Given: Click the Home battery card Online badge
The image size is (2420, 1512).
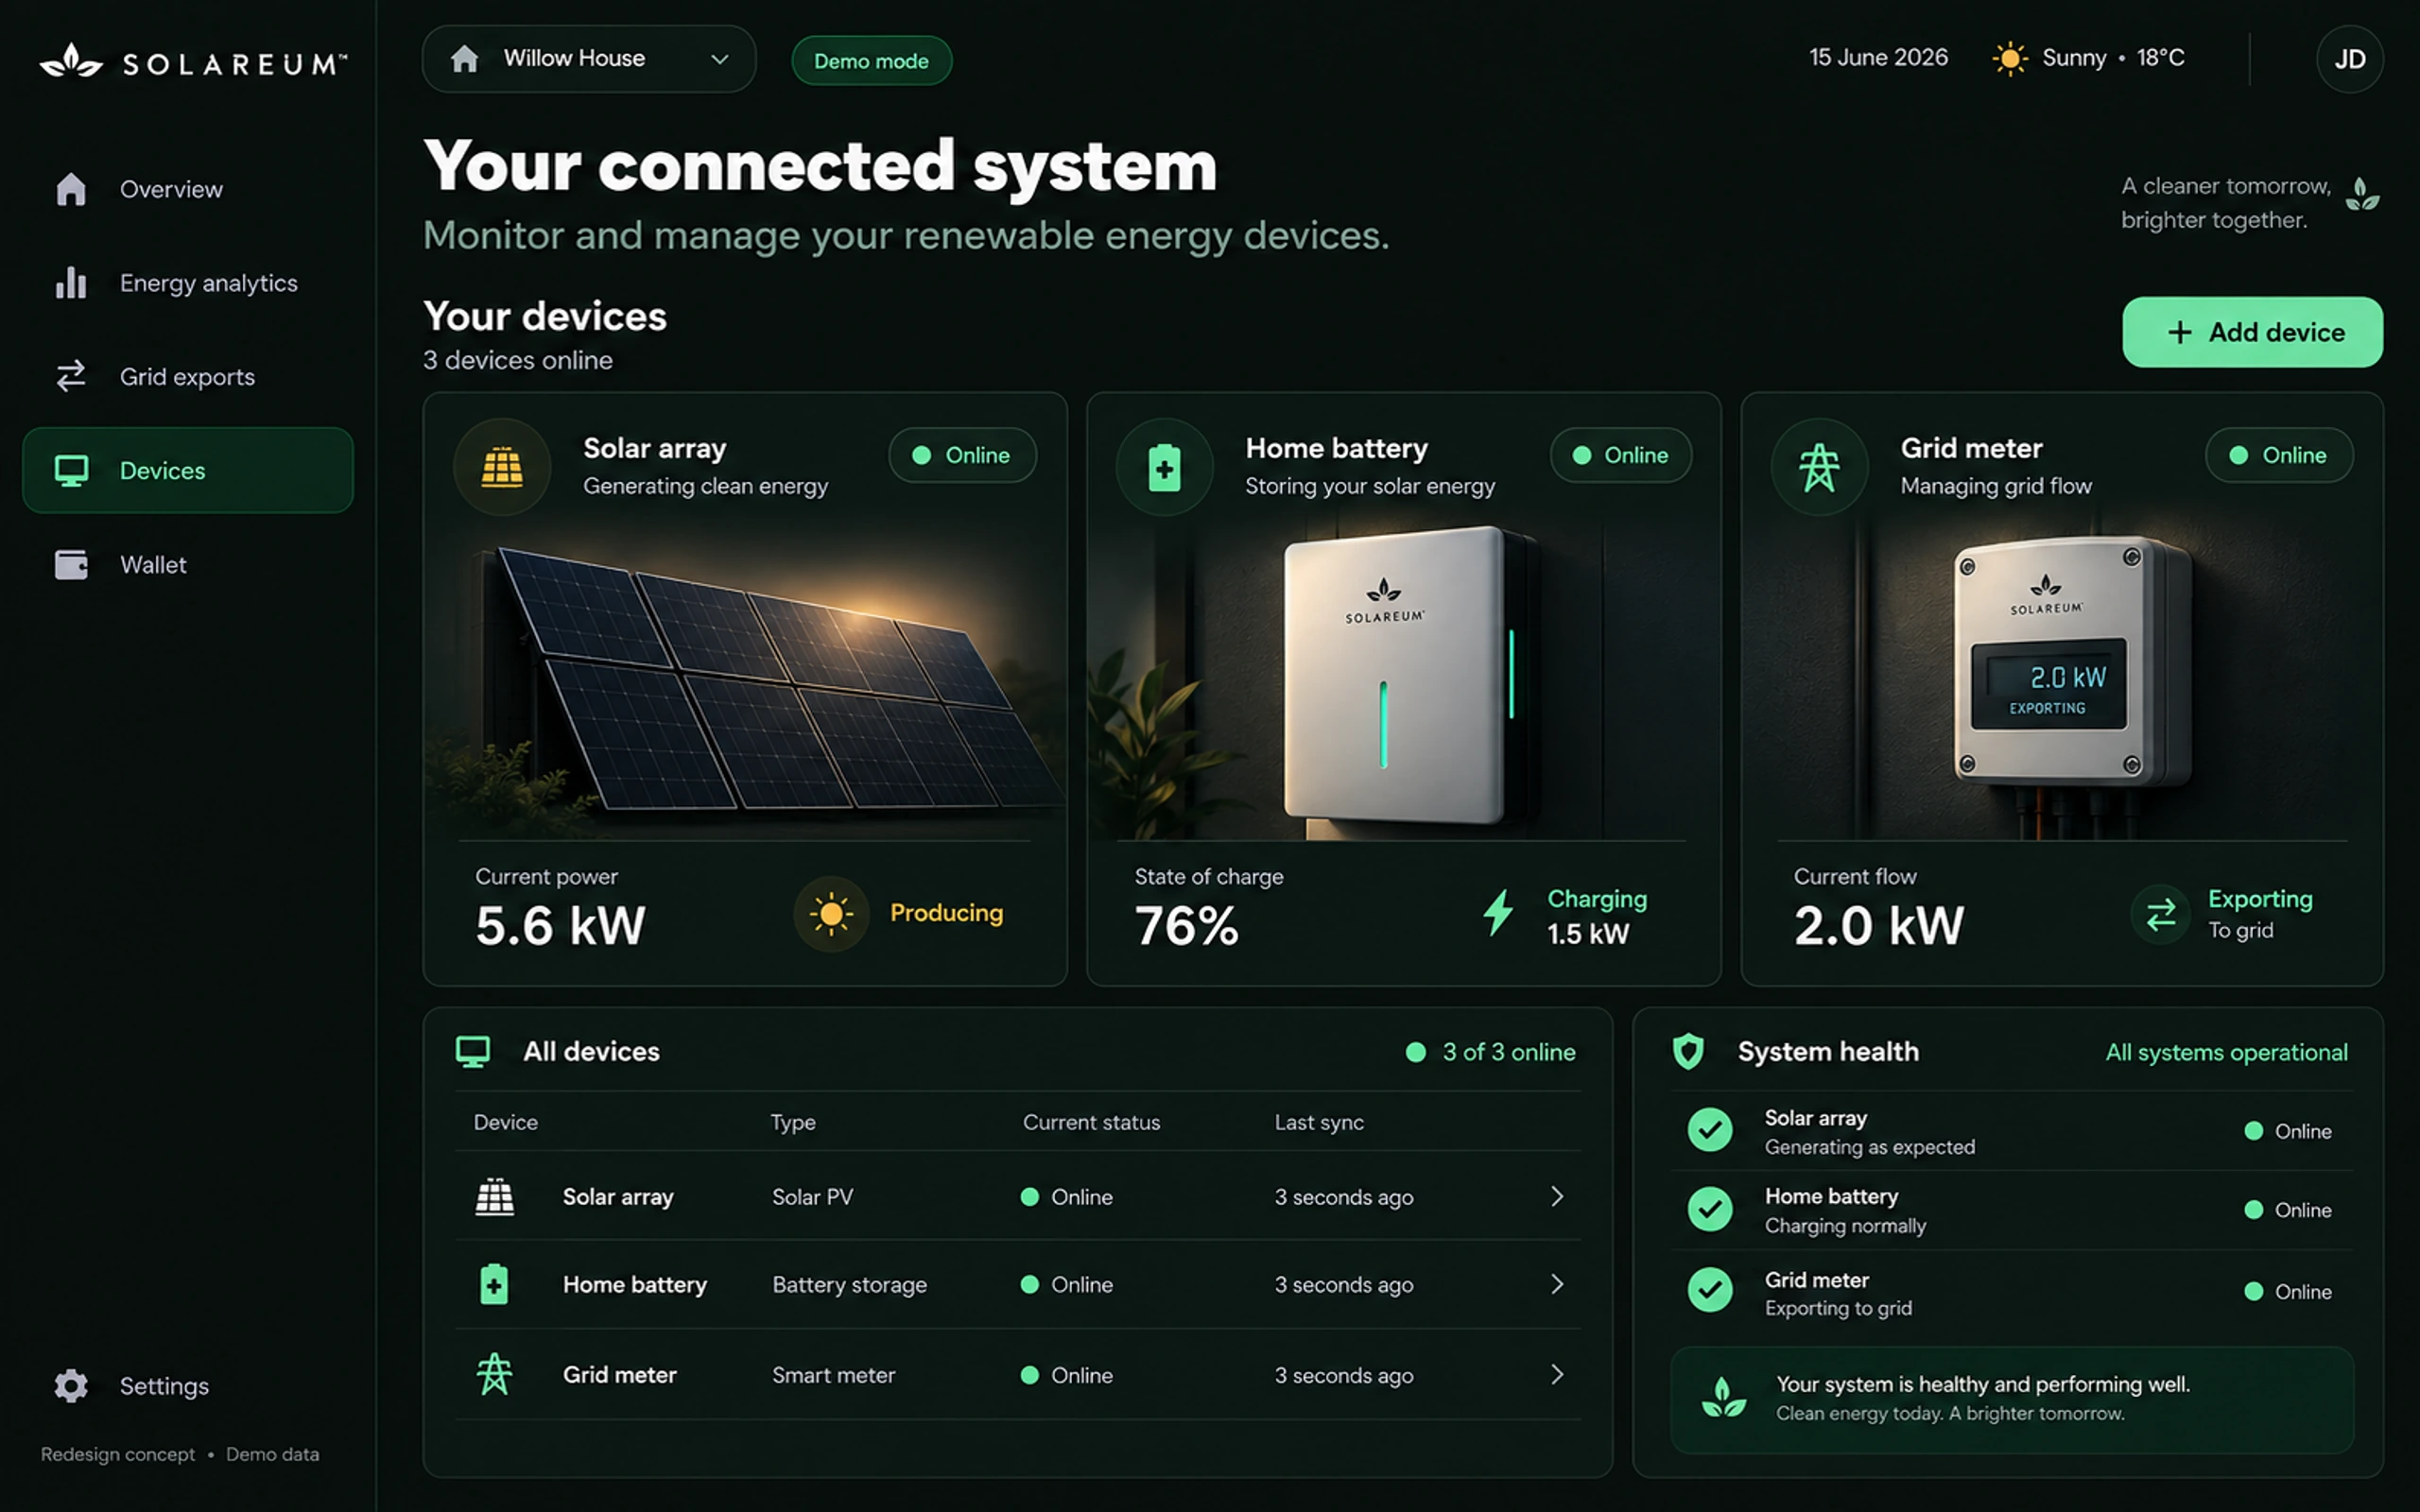Looking at the screenshot, I should [x=1621, y=455].
